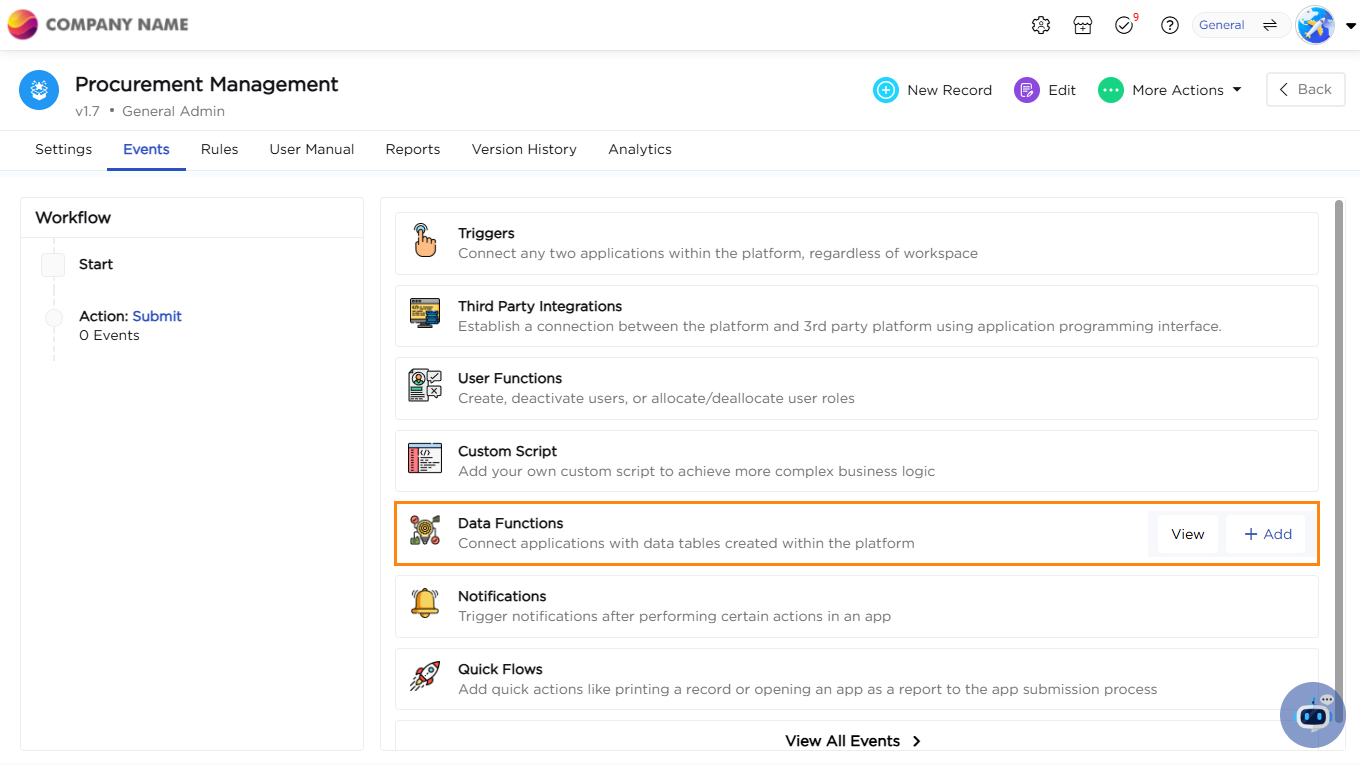Select the Custom Script code icon
1360x765 pixels.
coord(425,459)
